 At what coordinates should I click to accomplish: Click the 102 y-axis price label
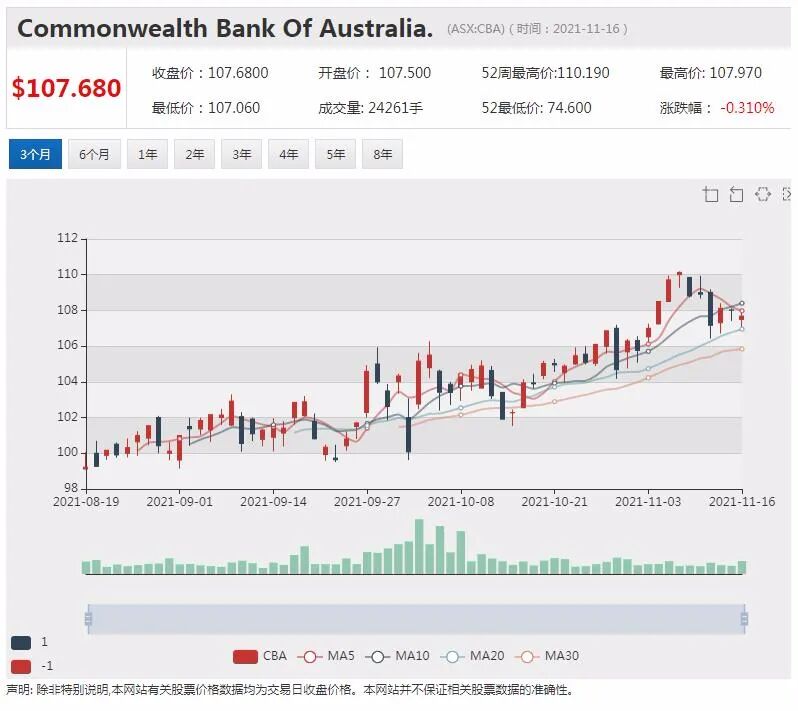click(x=68, y=417)
